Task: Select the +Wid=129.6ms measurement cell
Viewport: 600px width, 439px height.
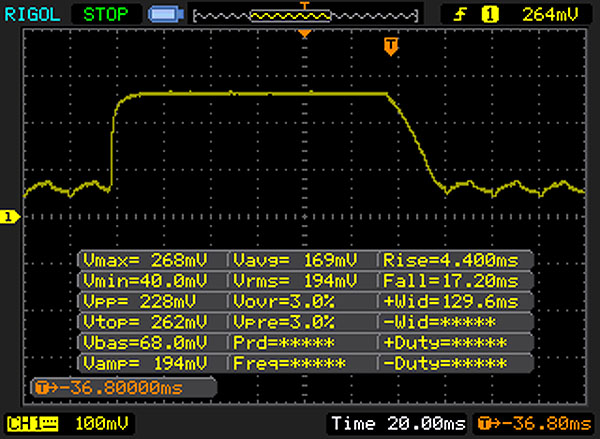Action: (453, 300)
